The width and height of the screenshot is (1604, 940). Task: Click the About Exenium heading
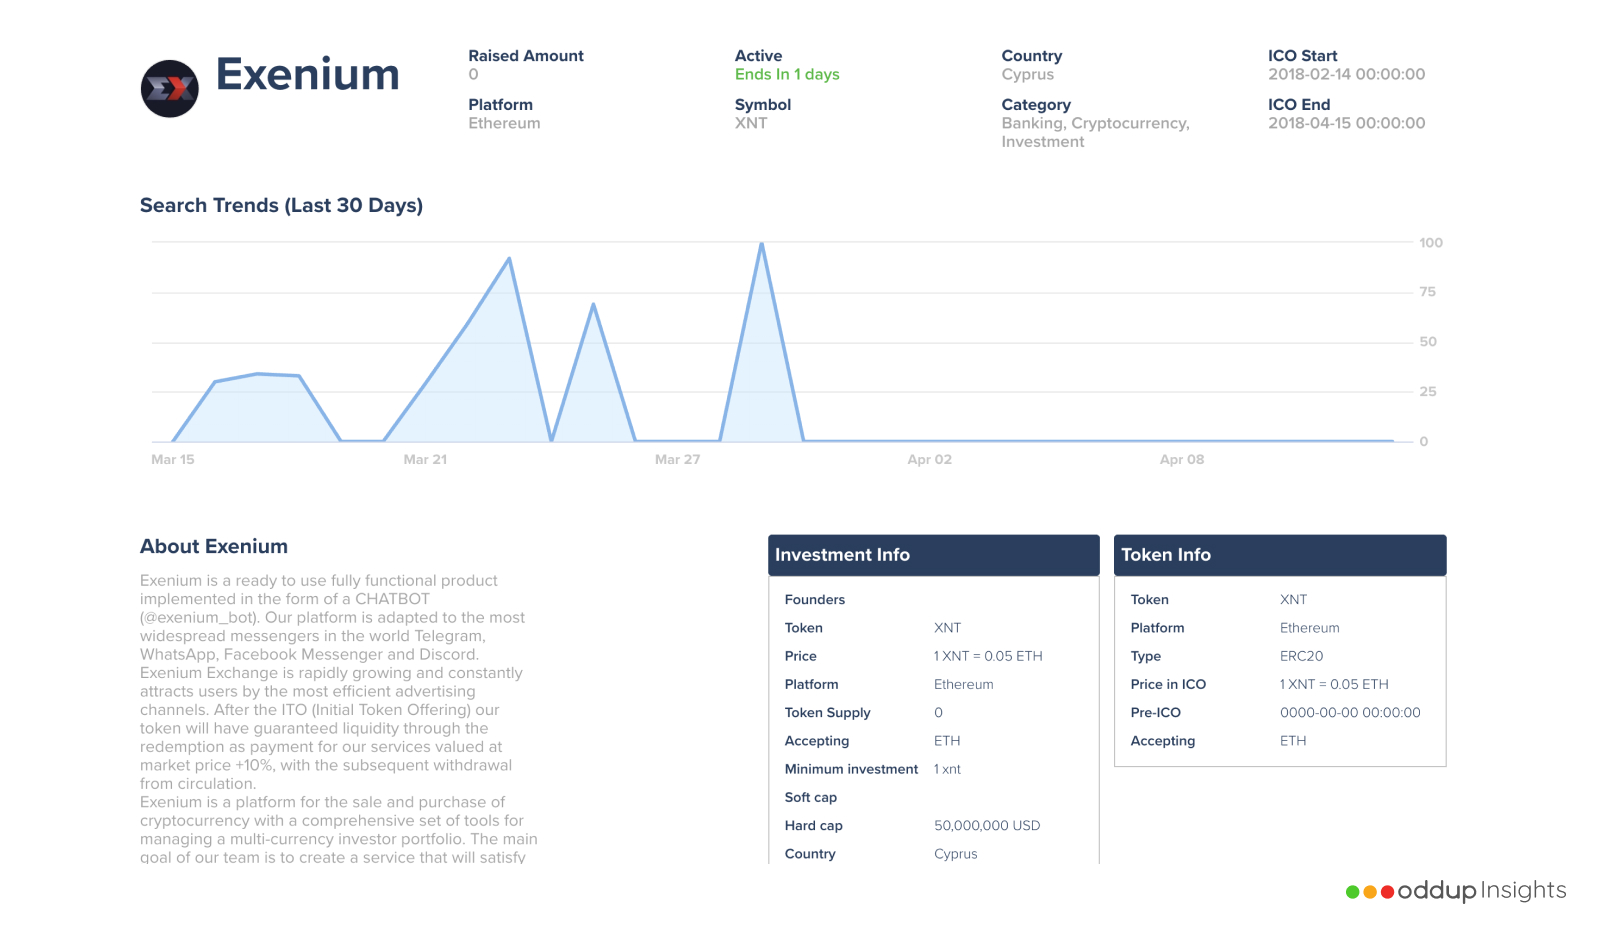[x=214, y=547]
